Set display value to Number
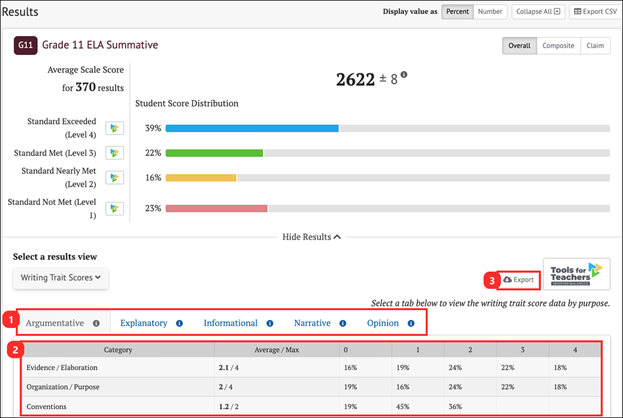623x418 pixels. coord(490,12)
